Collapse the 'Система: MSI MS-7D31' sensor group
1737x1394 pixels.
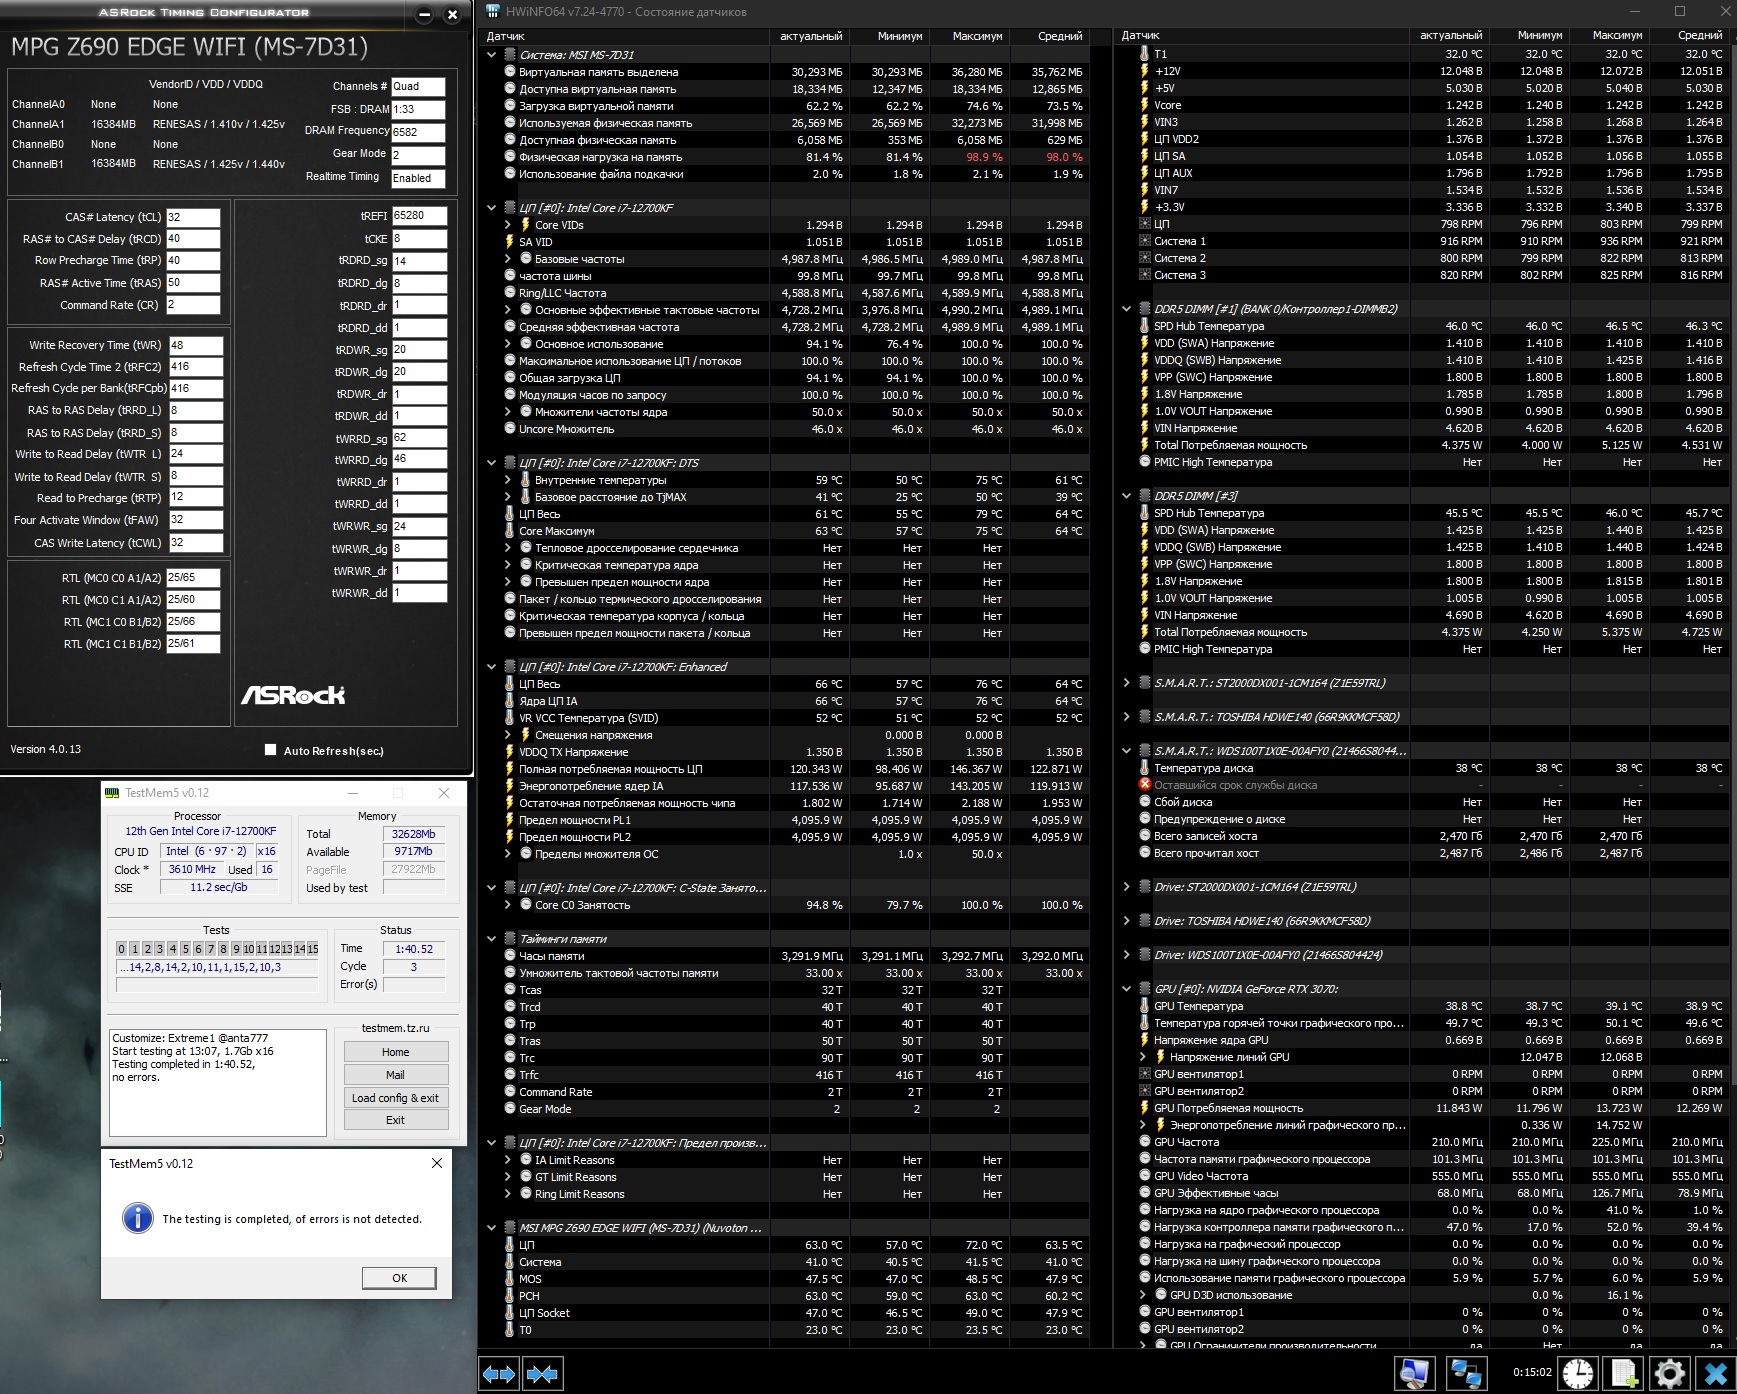[491, 55]
